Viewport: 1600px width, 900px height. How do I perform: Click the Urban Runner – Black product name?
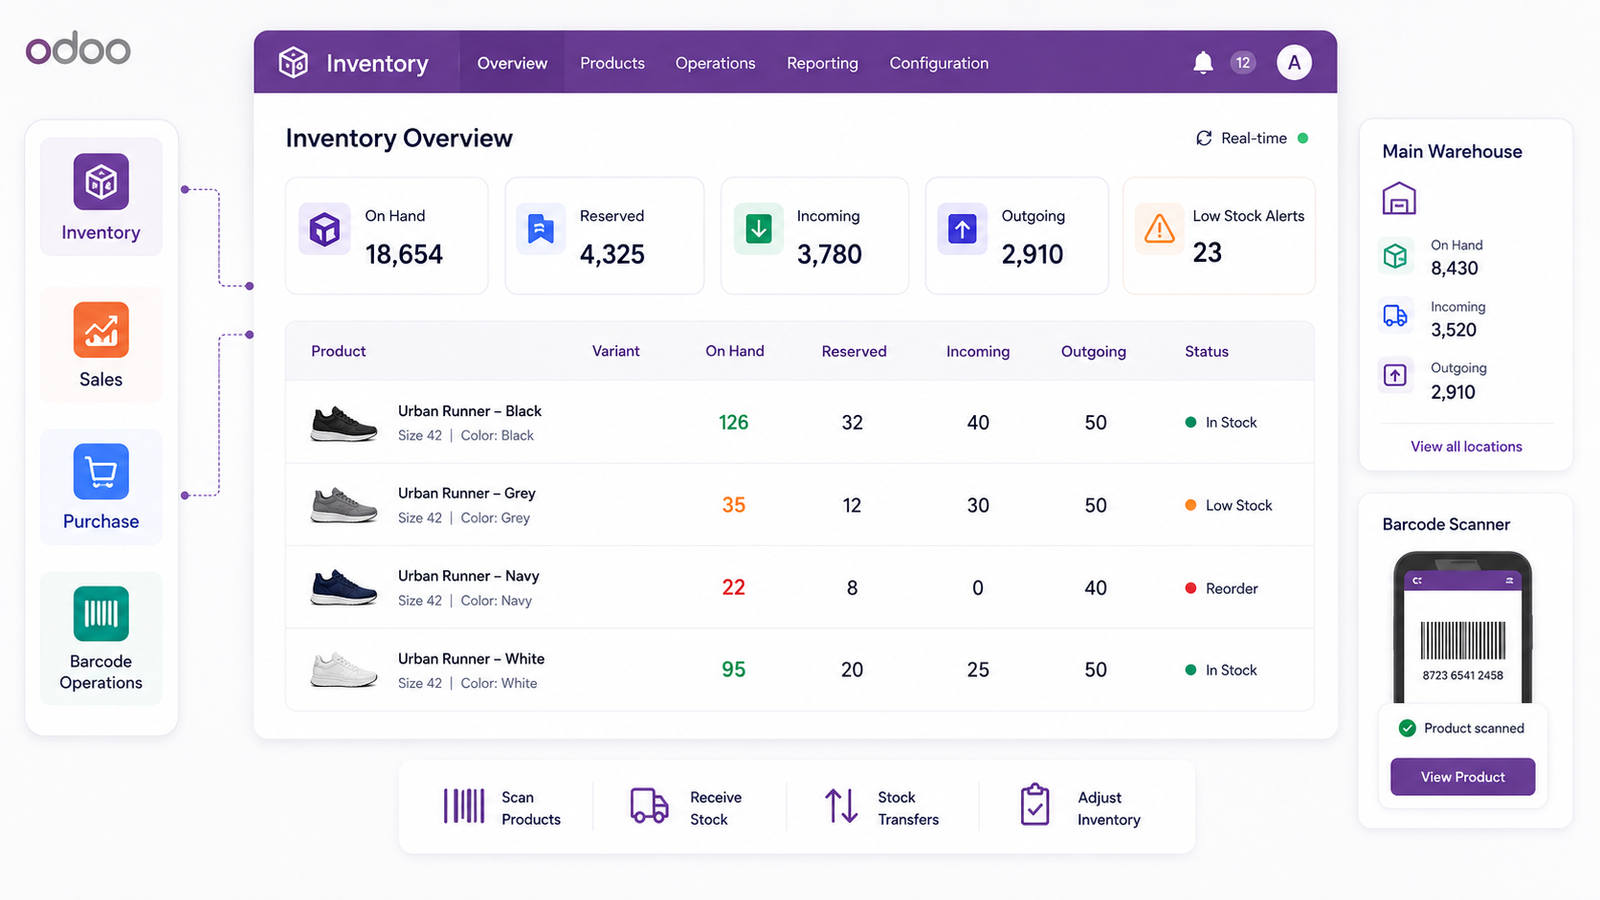click(470, 411)
